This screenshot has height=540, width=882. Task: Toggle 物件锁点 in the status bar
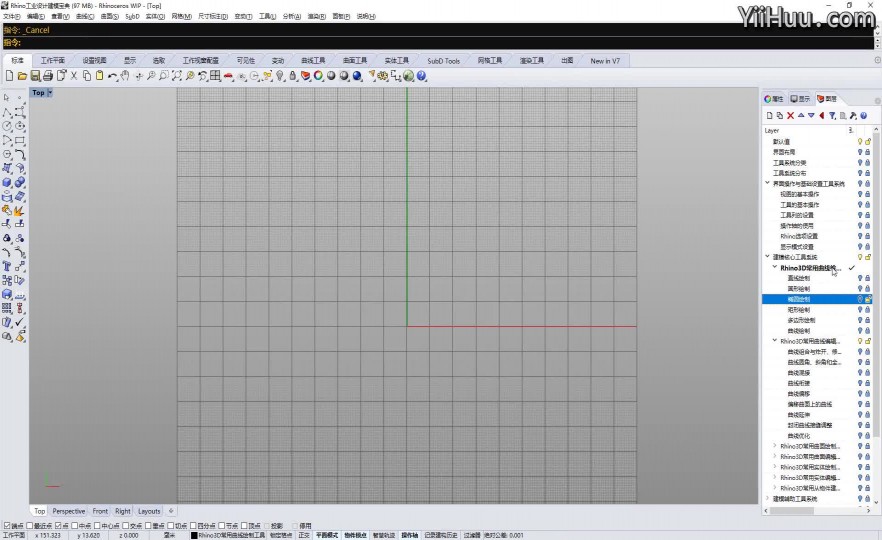tap(356, 536)
